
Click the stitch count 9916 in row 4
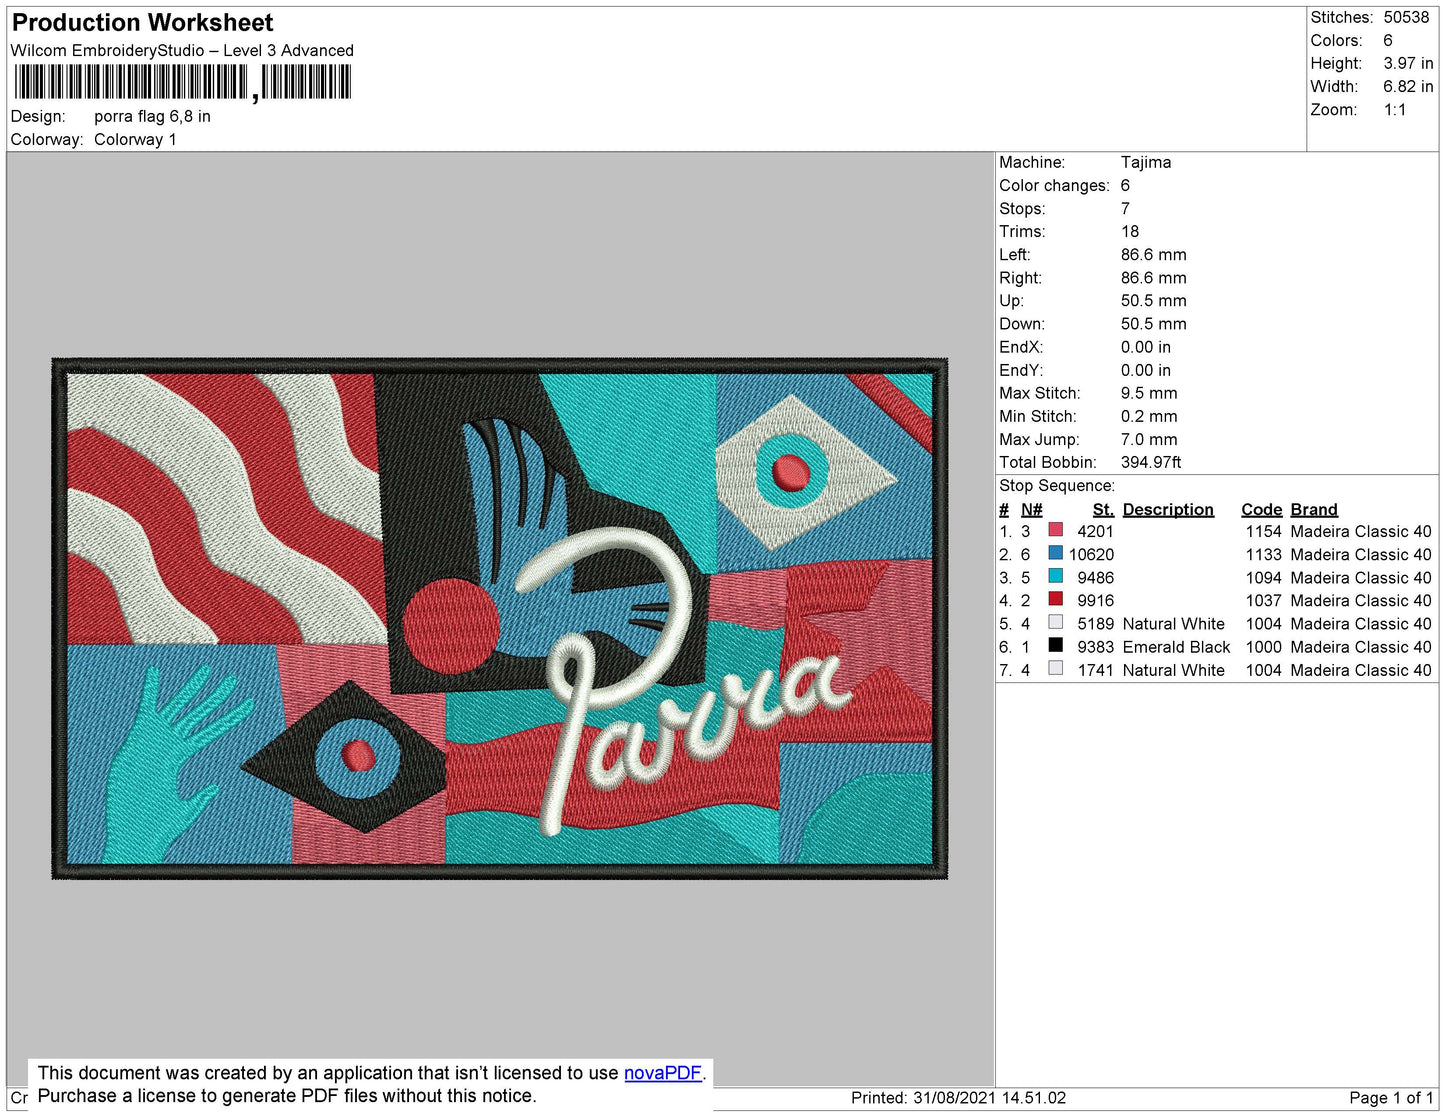point(1095,600)
